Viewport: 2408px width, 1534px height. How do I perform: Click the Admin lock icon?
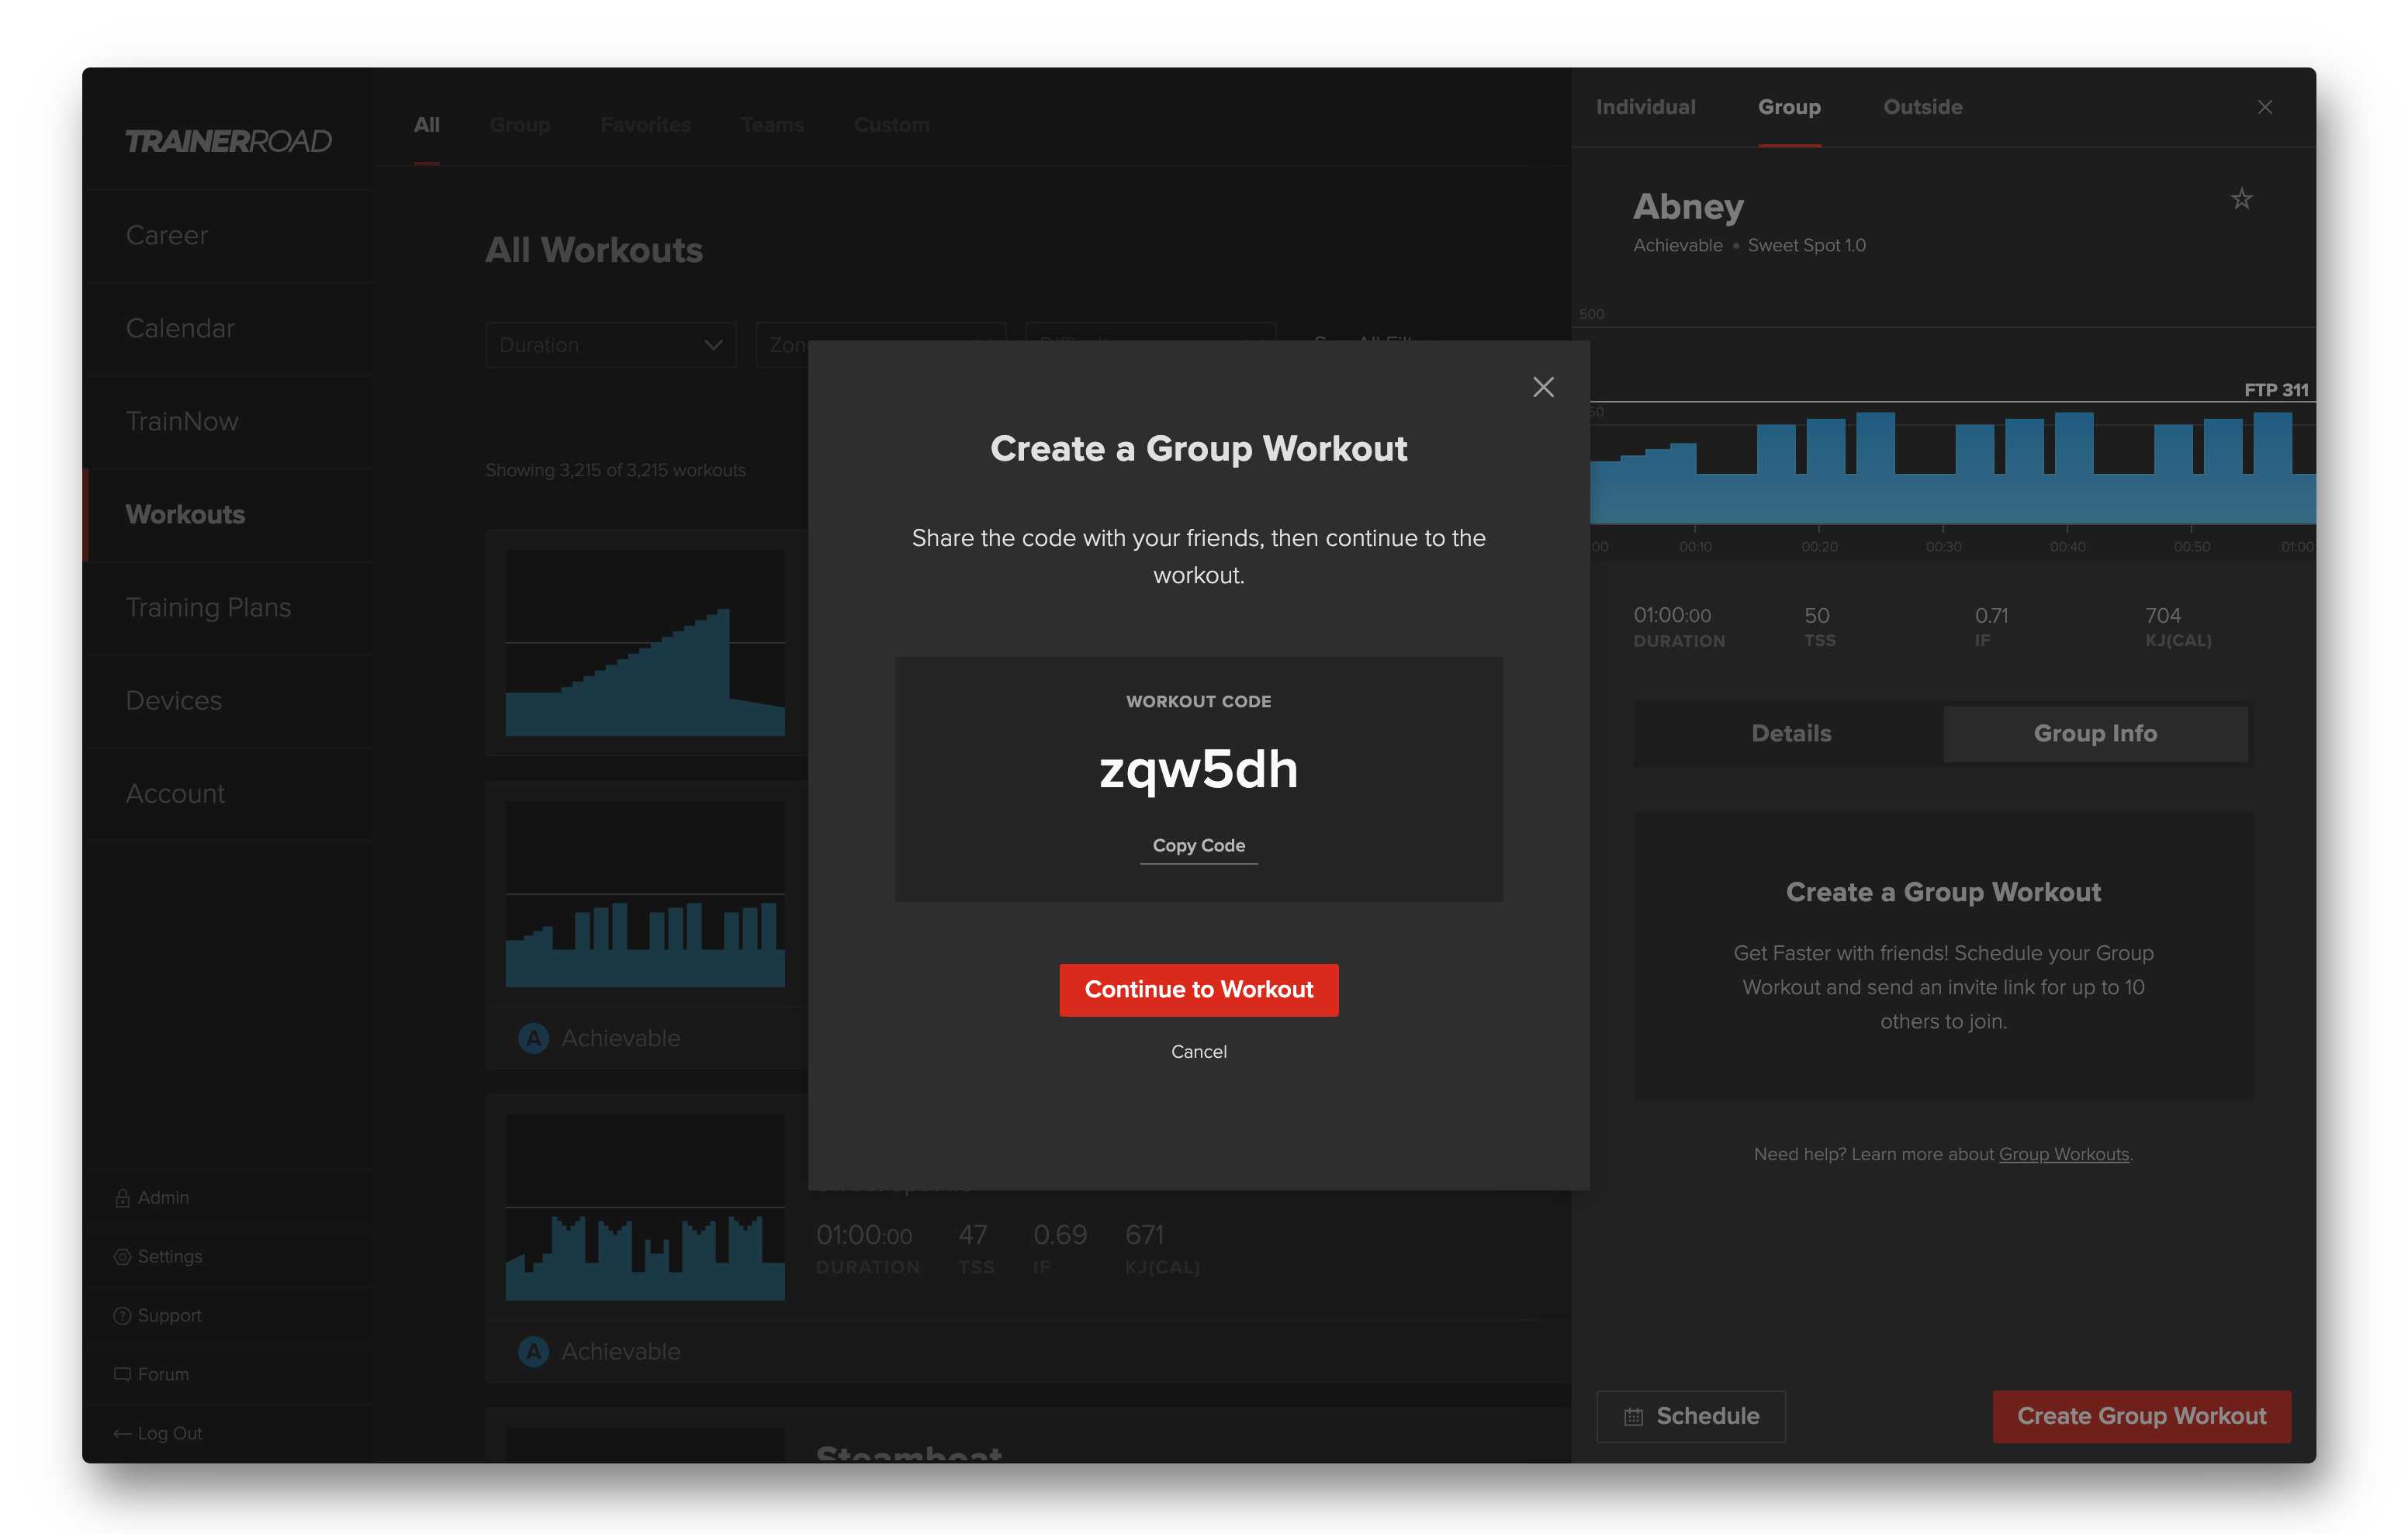(122, 1198)
